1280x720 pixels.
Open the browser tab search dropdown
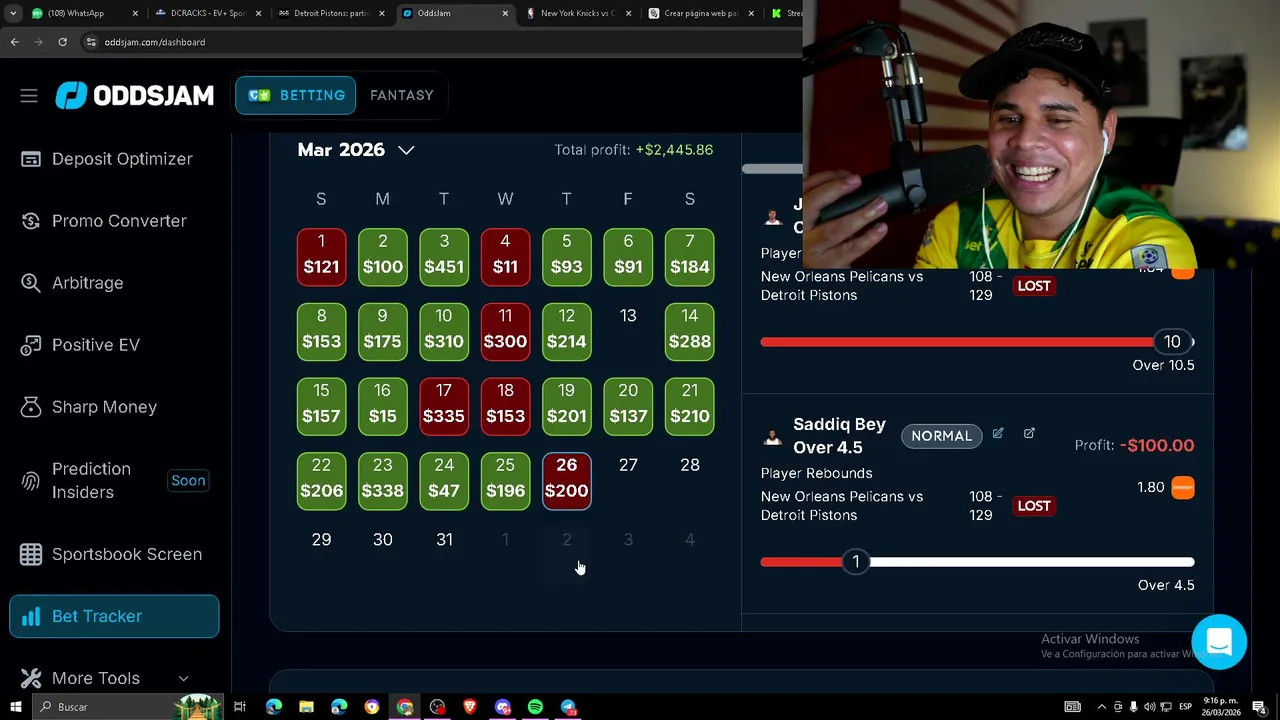point(12,13)
